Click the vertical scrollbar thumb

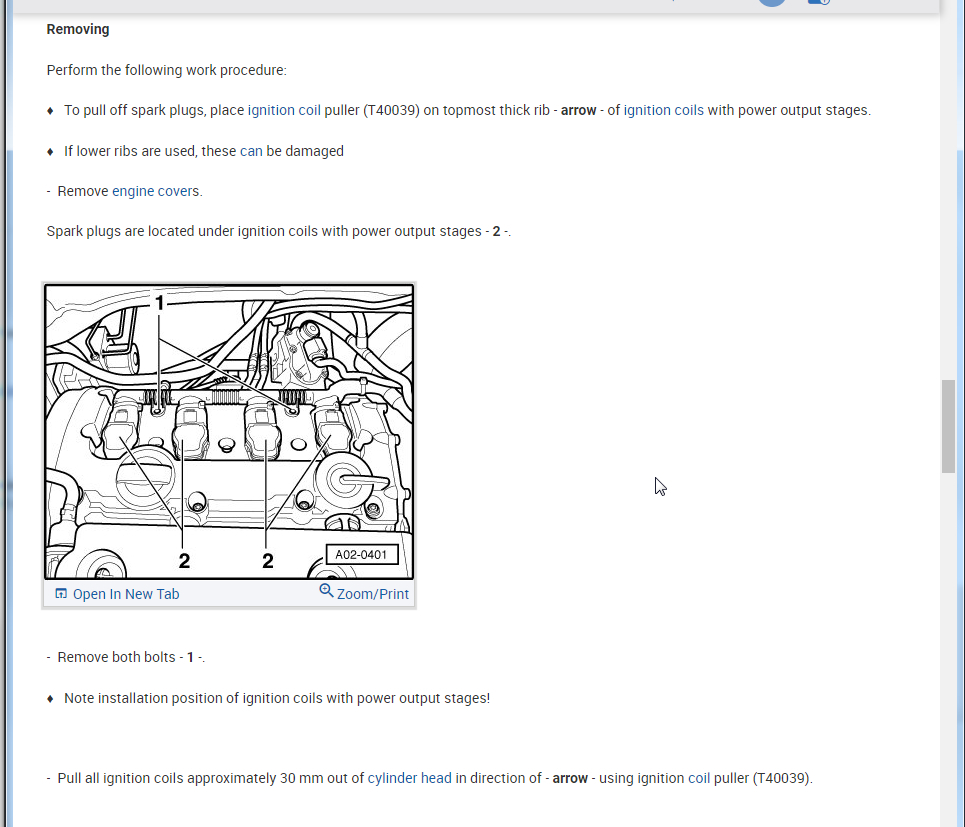point(948,426)
